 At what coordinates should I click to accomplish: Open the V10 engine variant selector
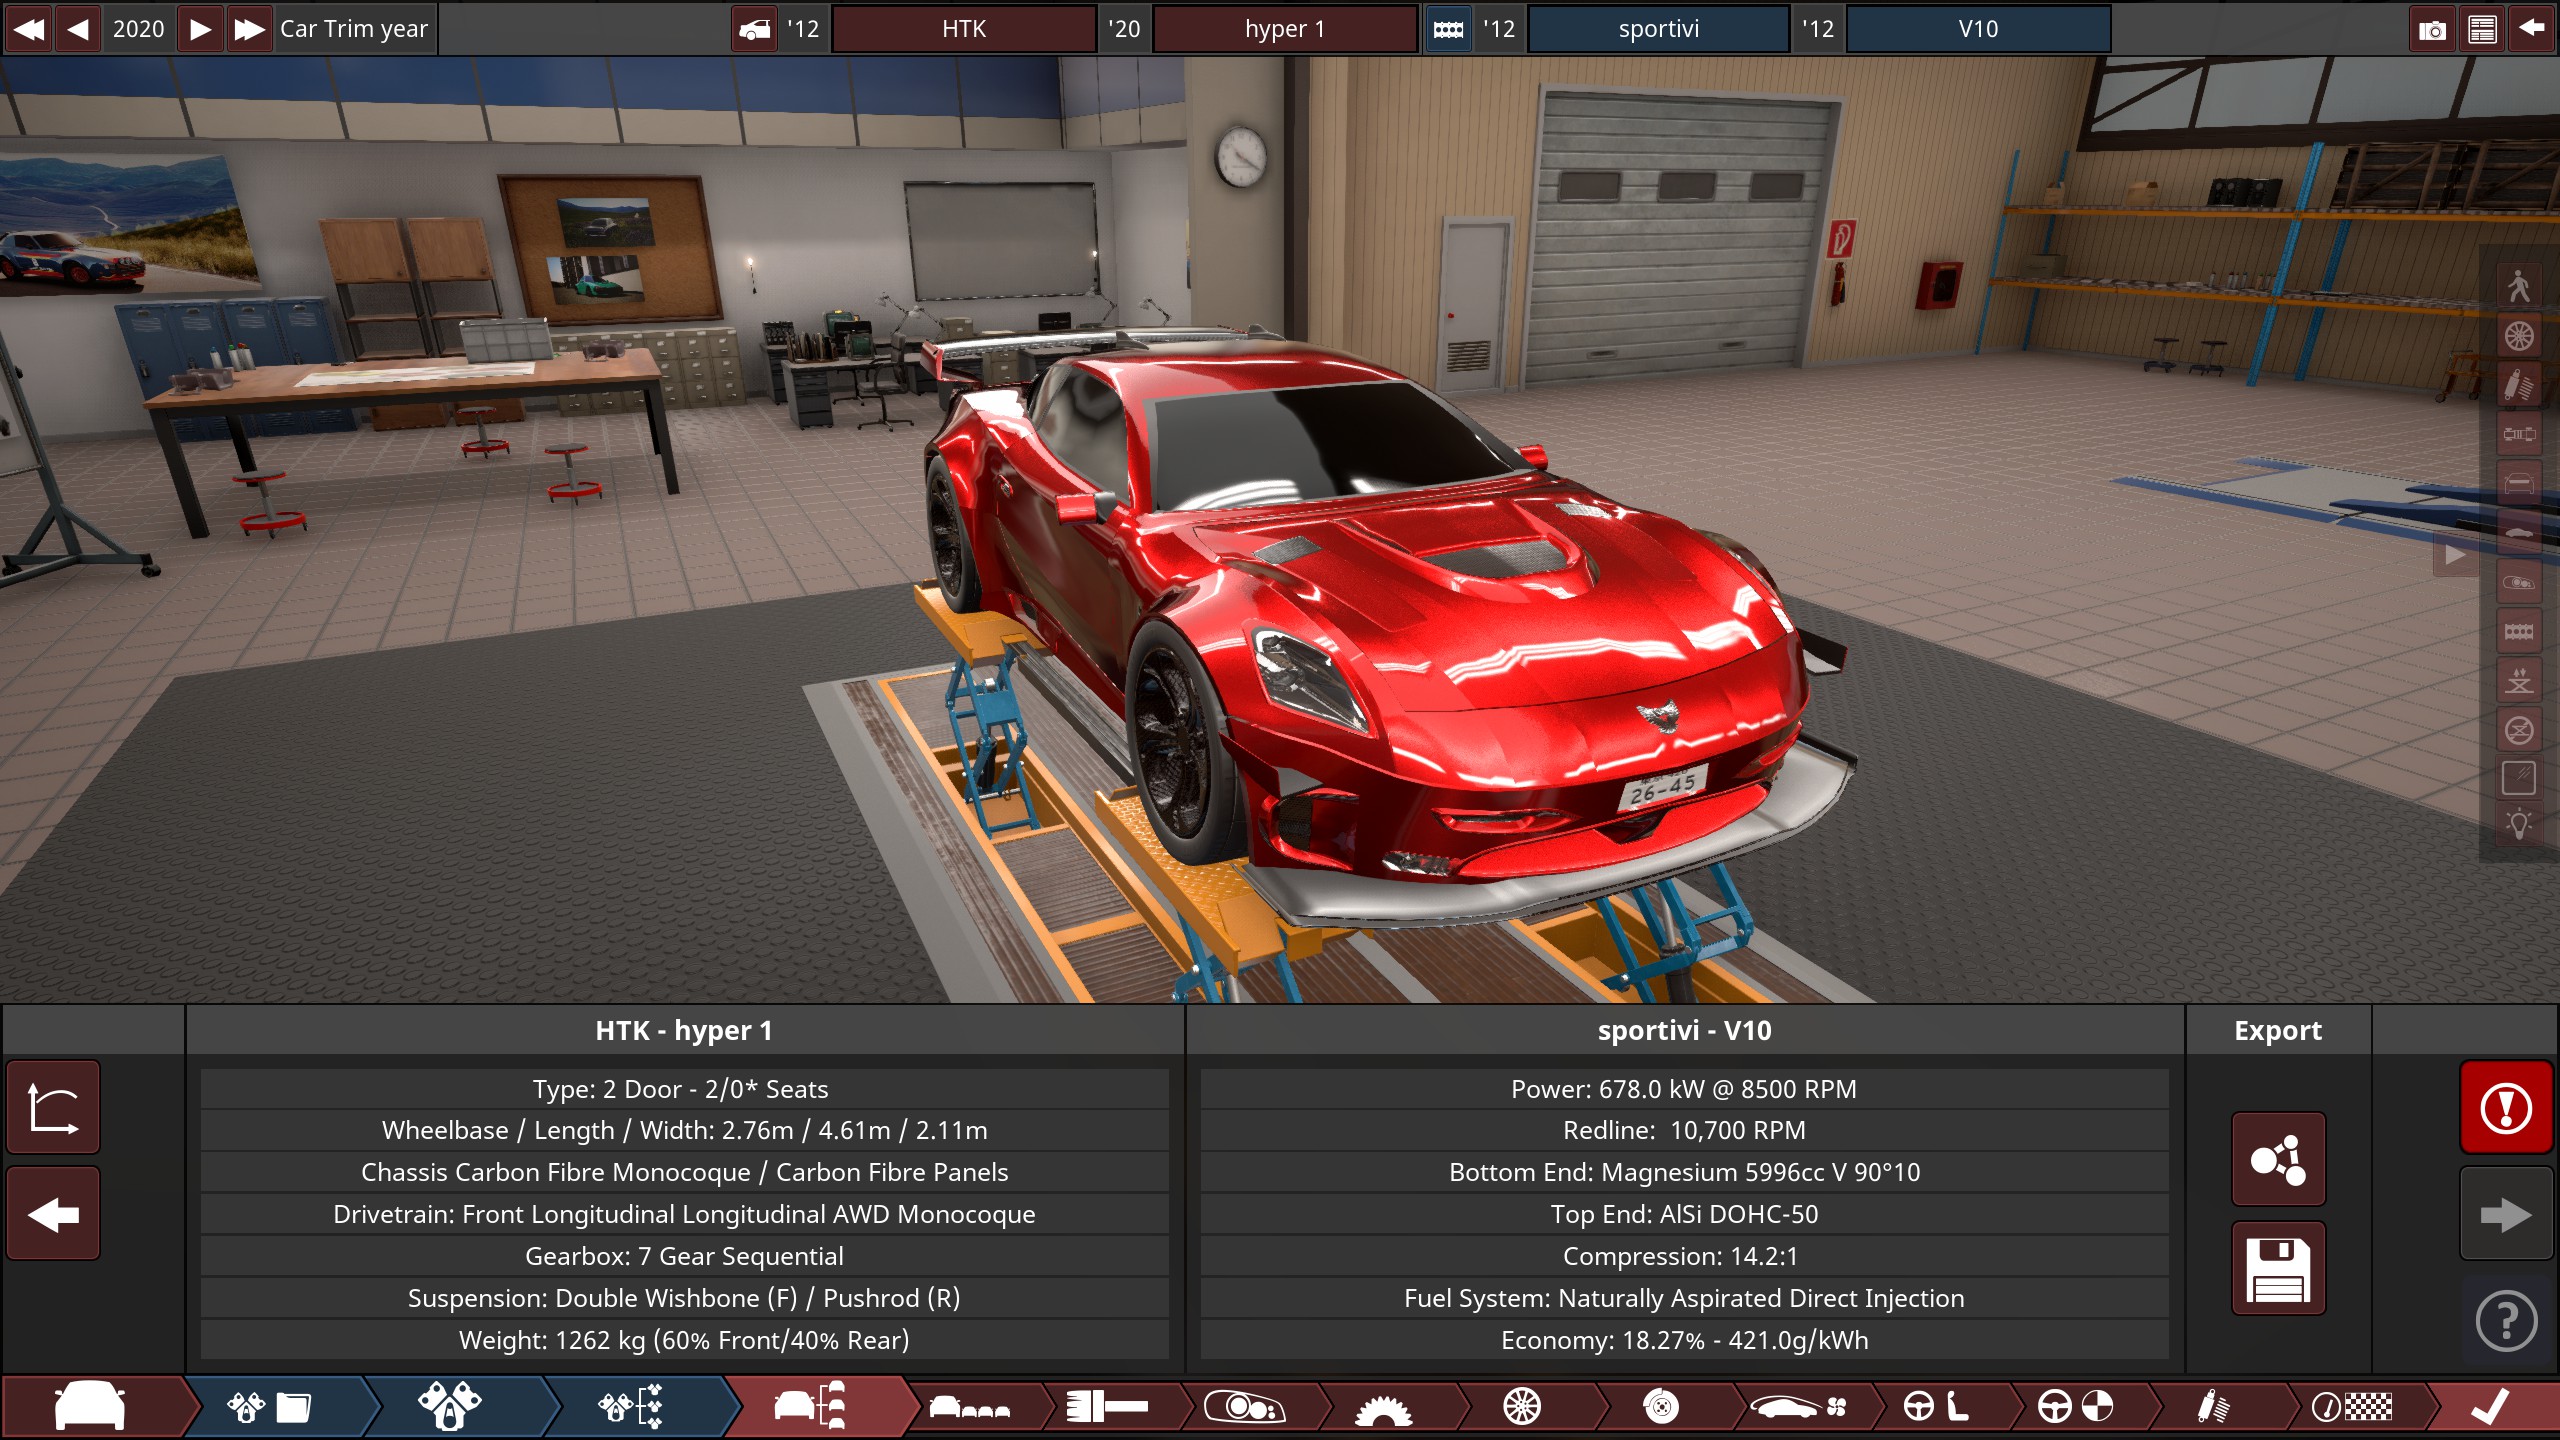click(1978, 29)
